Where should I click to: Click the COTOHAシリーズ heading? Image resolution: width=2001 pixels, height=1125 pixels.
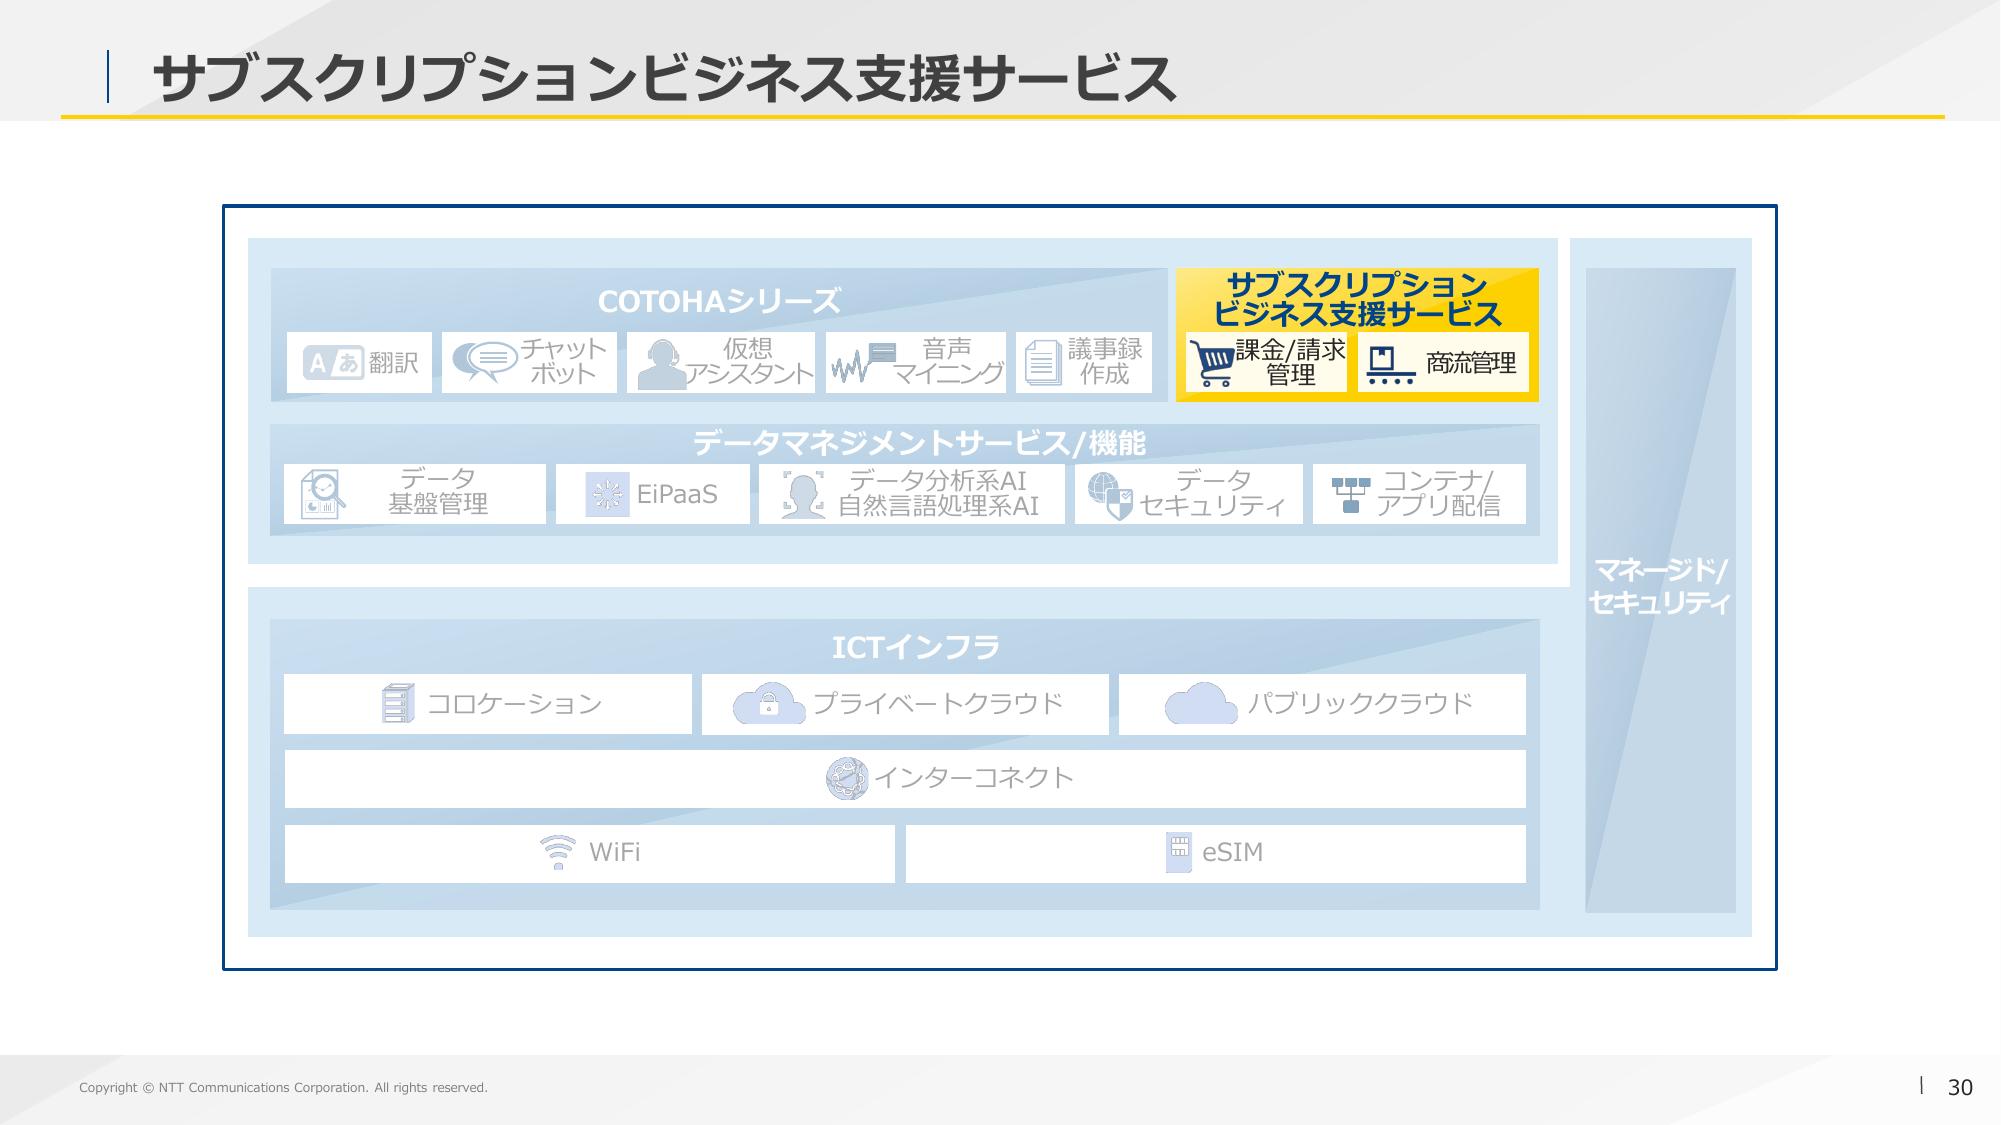click(719, 301)
